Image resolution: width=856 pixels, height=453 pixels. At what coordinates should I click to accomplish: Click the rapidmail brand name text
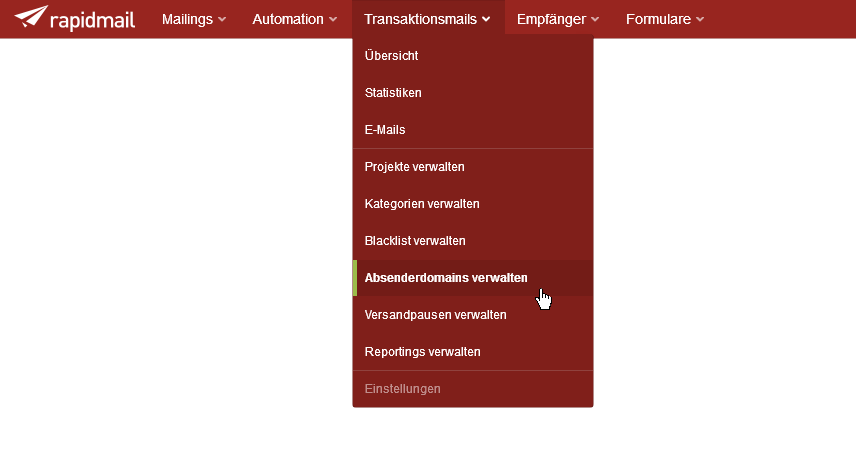click(x=92, y=20)
